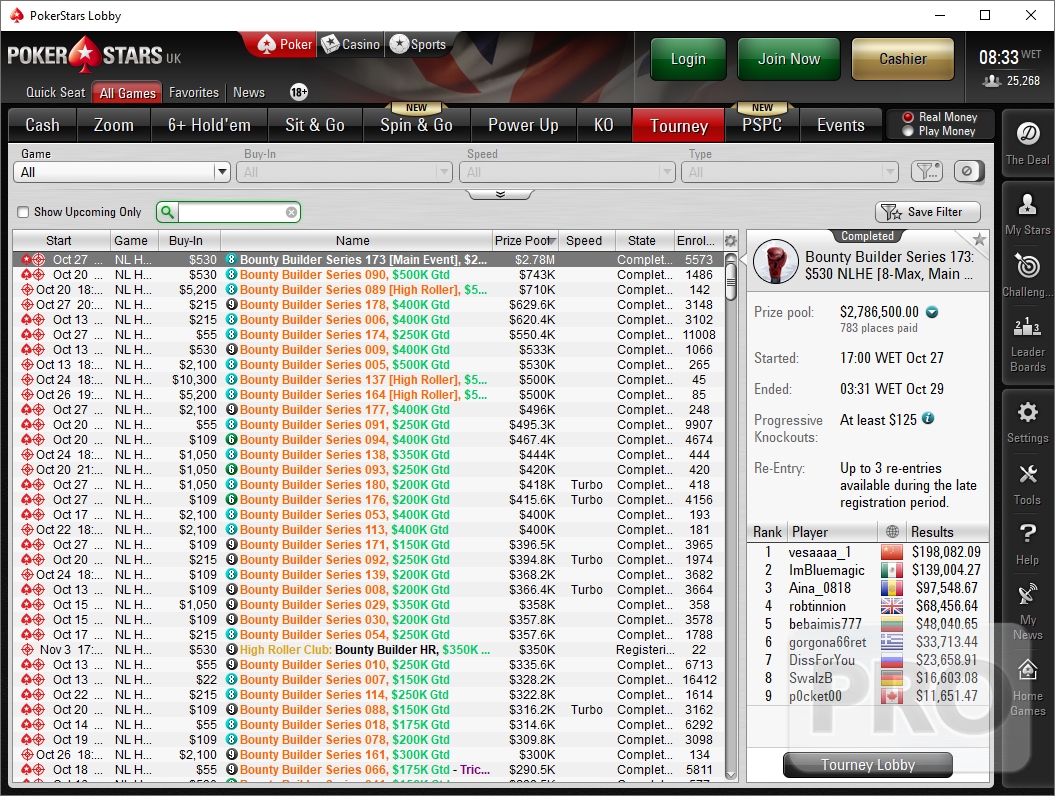
Task: Select Play Money radio button
Action: [908, 131]
